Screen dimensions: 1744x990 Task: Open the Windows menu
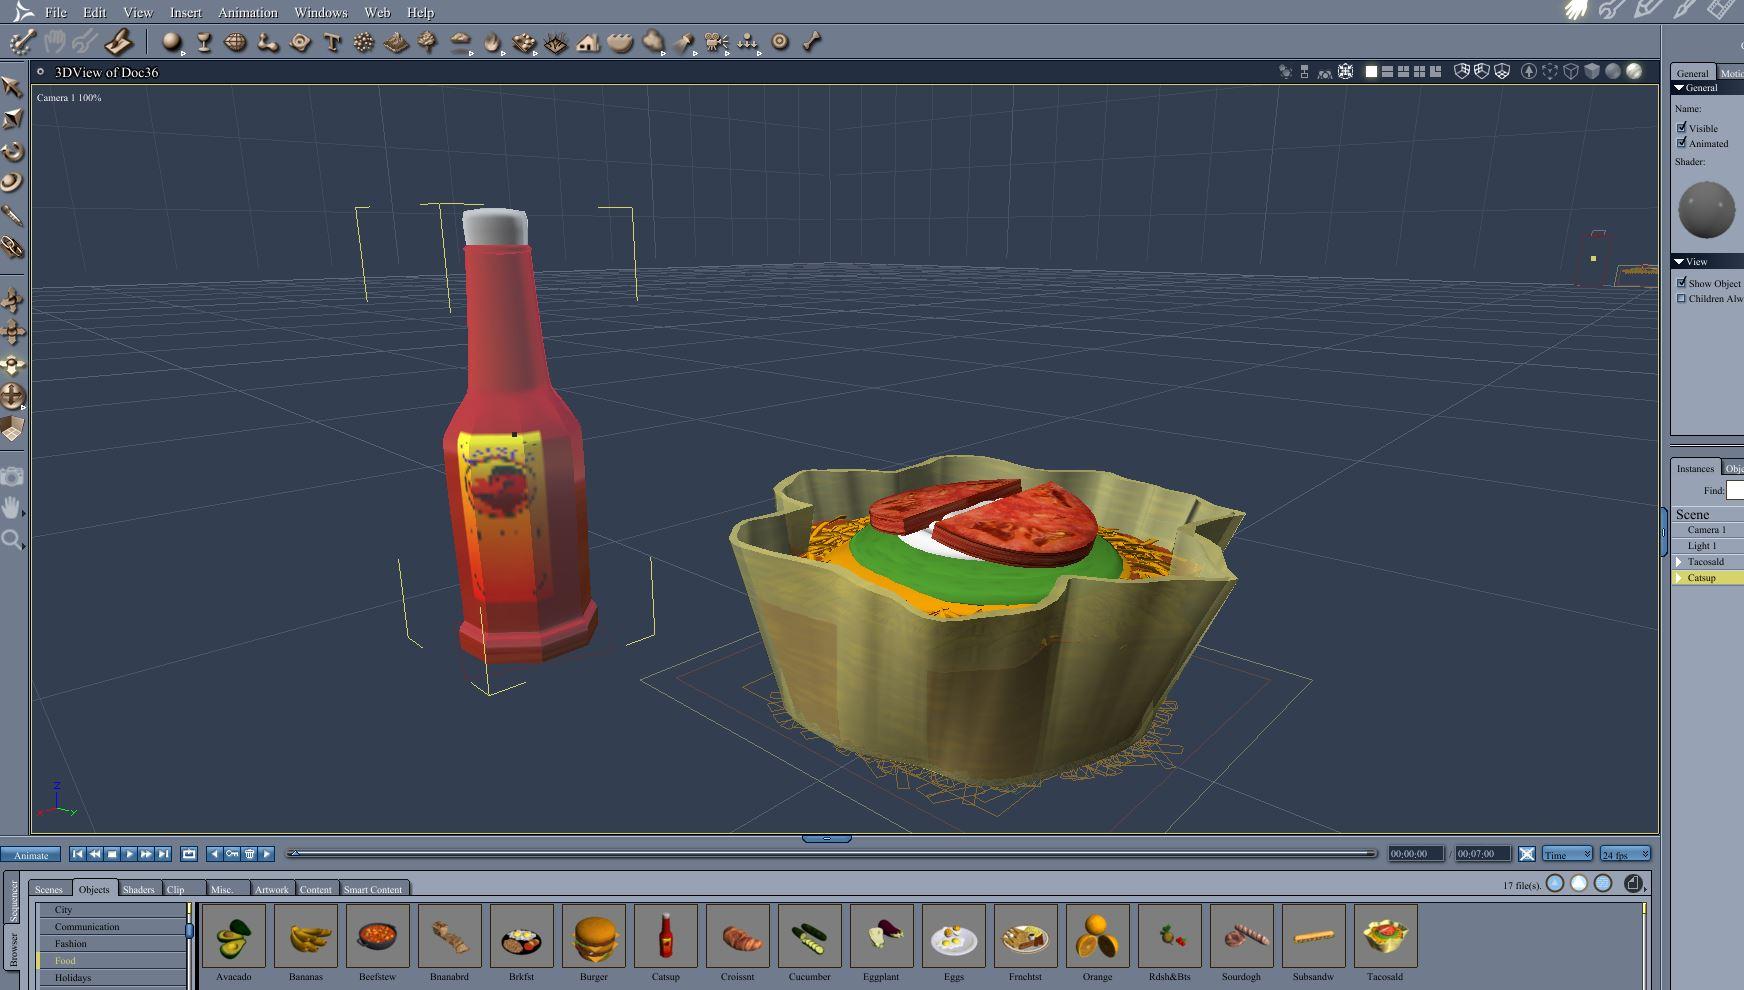click(321, 12)
